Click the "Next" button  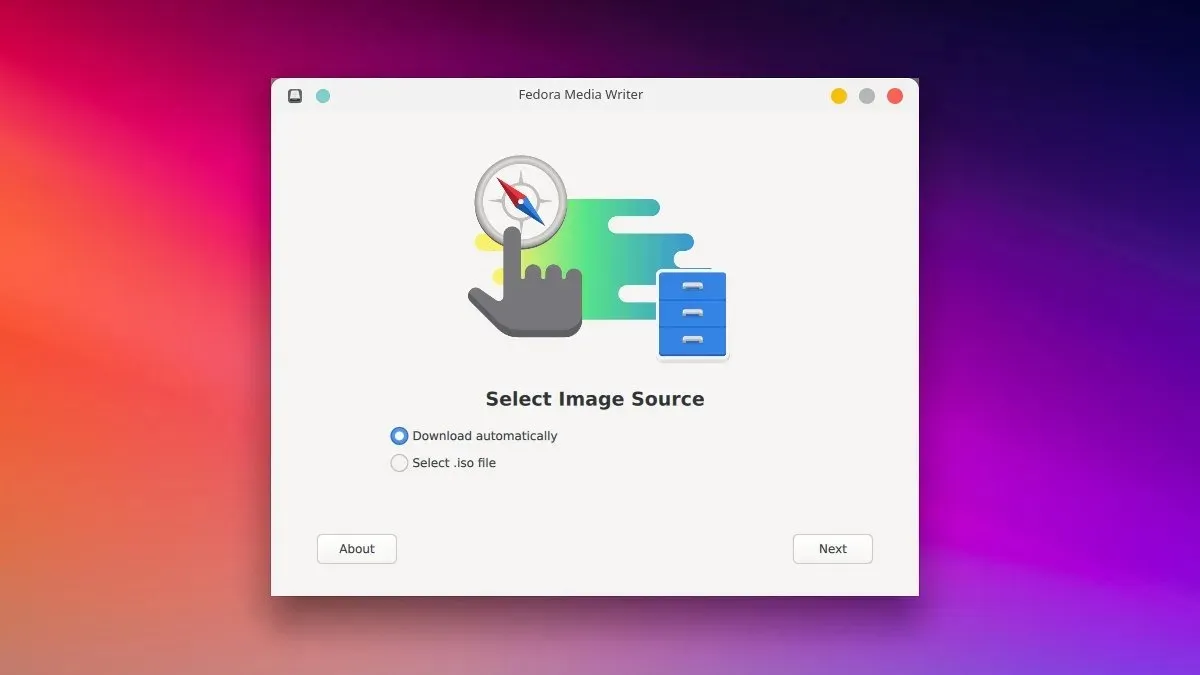pyautogui.click(x=832, y=548)
